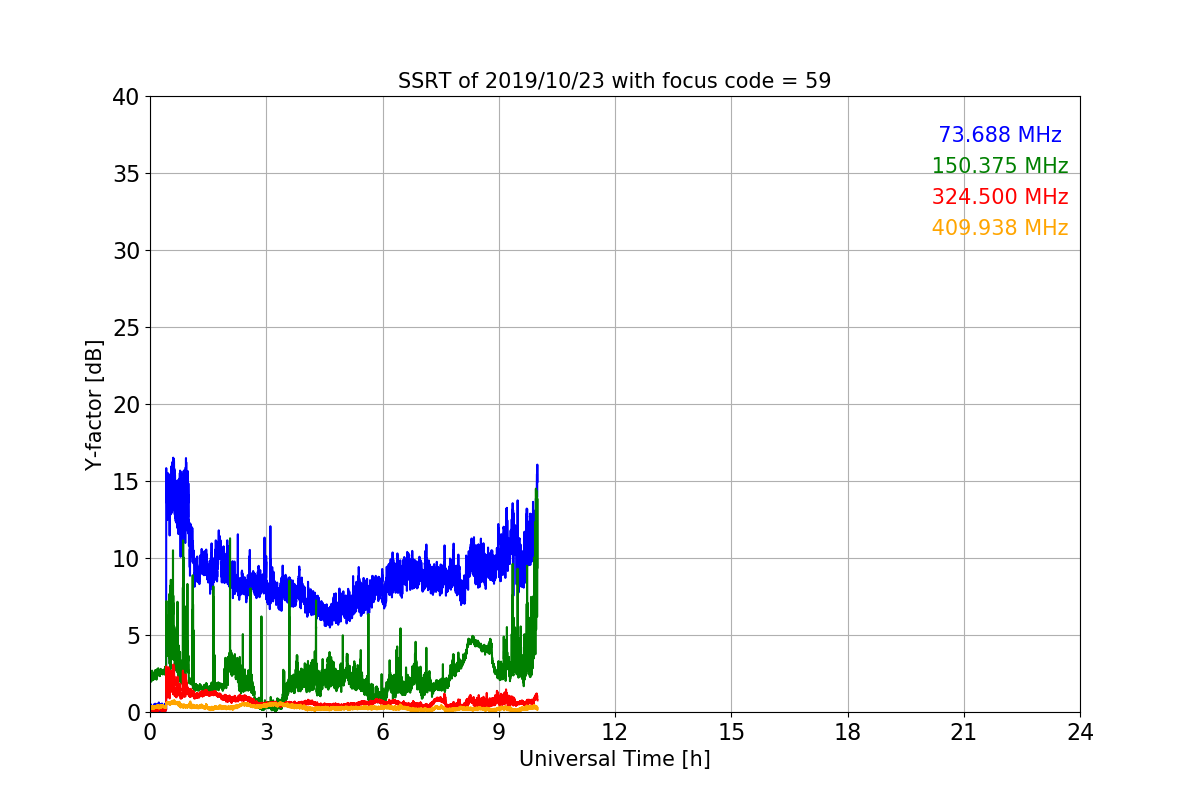
Task: Click the y-axis tick label 20
Action: pyautogui.click(x=125, y=405)
